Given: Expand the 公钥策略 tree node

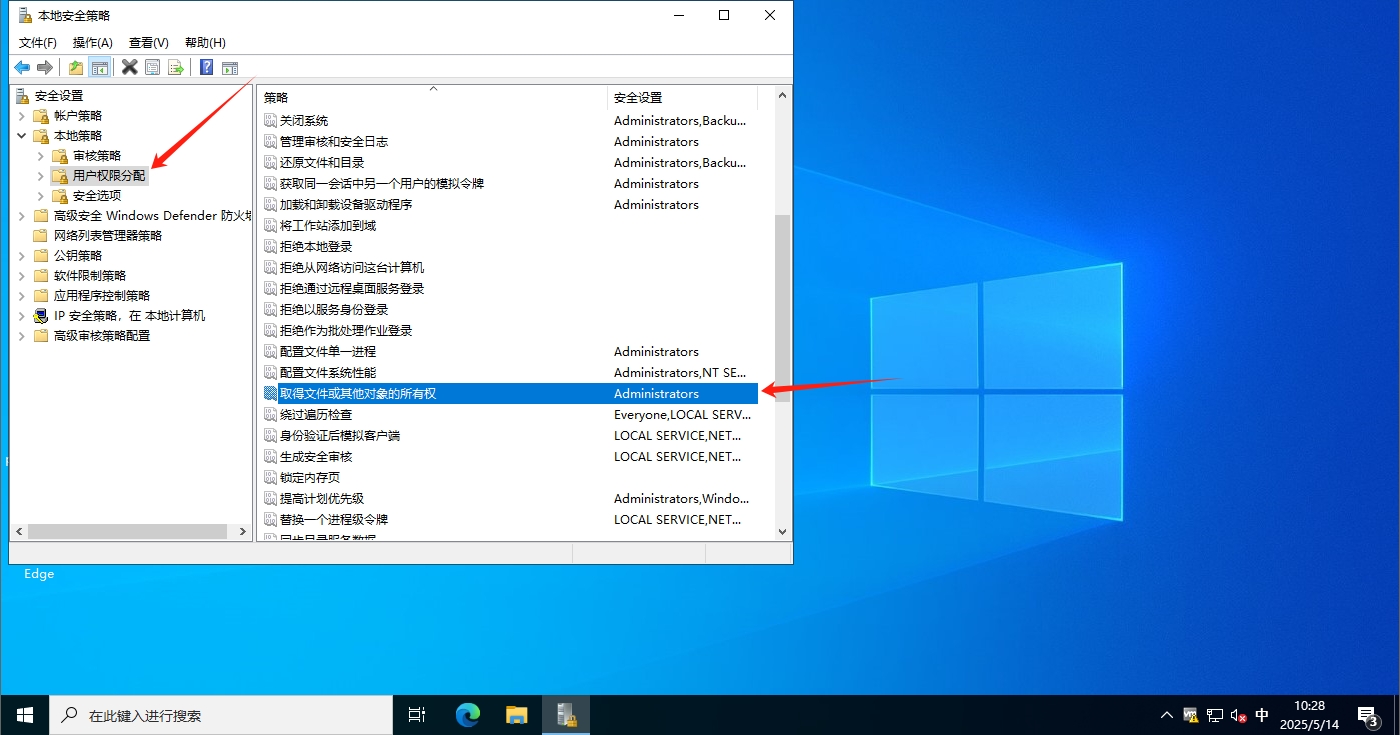Looking at the screenshot, I should (22, 256).
